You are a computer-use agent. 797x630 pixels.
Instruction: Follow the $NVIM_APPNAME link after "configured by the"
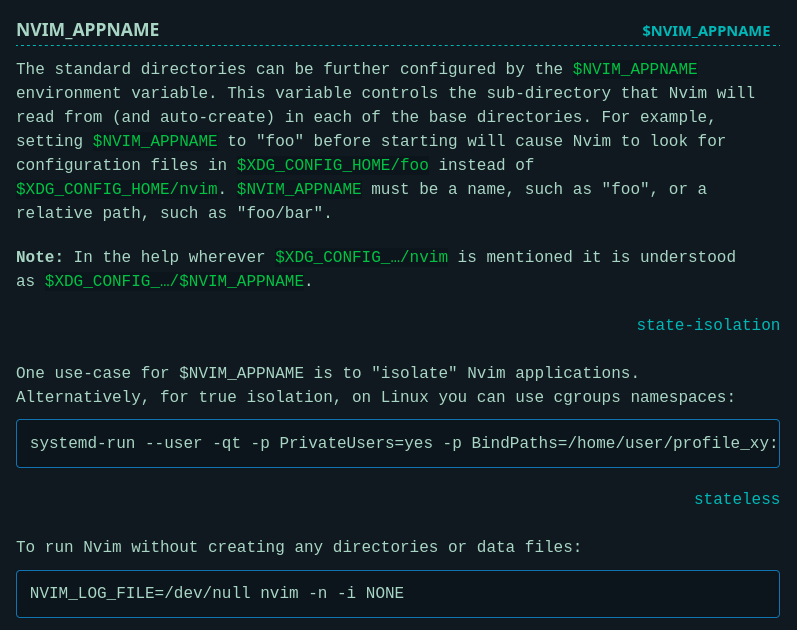click(634, 70)
